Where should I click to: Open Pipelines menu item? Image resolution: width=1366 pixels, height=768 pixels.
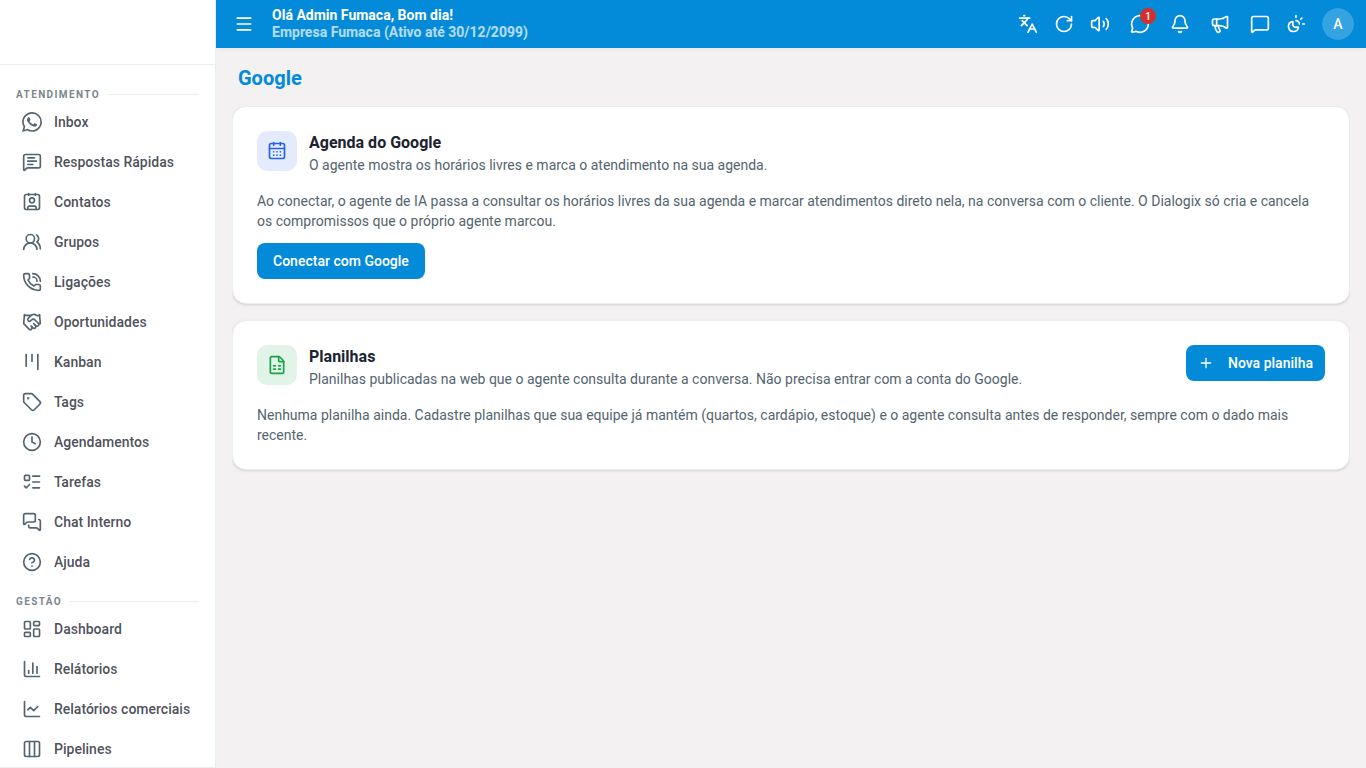click(108, 749)
